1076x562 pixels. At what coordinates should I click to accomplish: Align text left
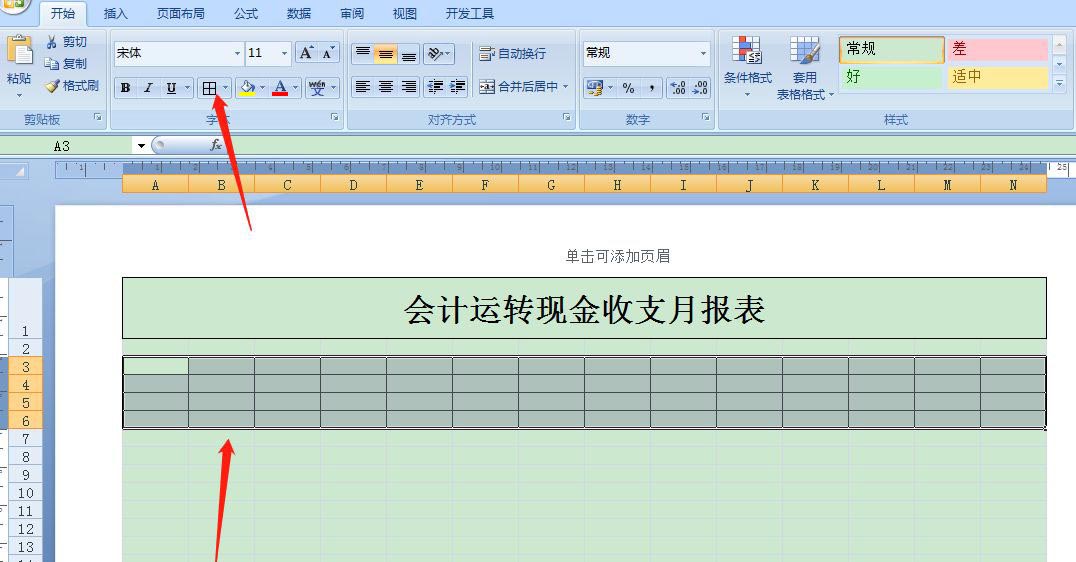tap(363, 86)
